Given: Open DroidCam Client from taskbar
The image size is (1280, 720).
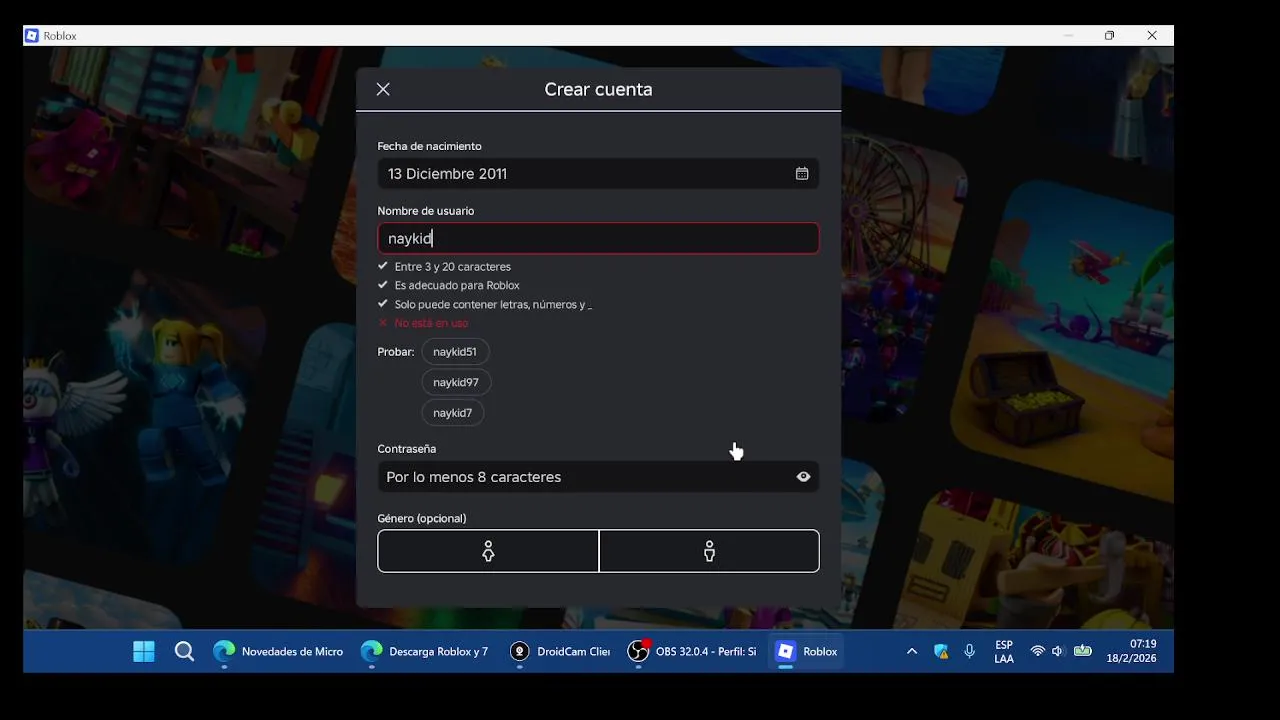Looking at the screenshot, I should pos(560,652).
